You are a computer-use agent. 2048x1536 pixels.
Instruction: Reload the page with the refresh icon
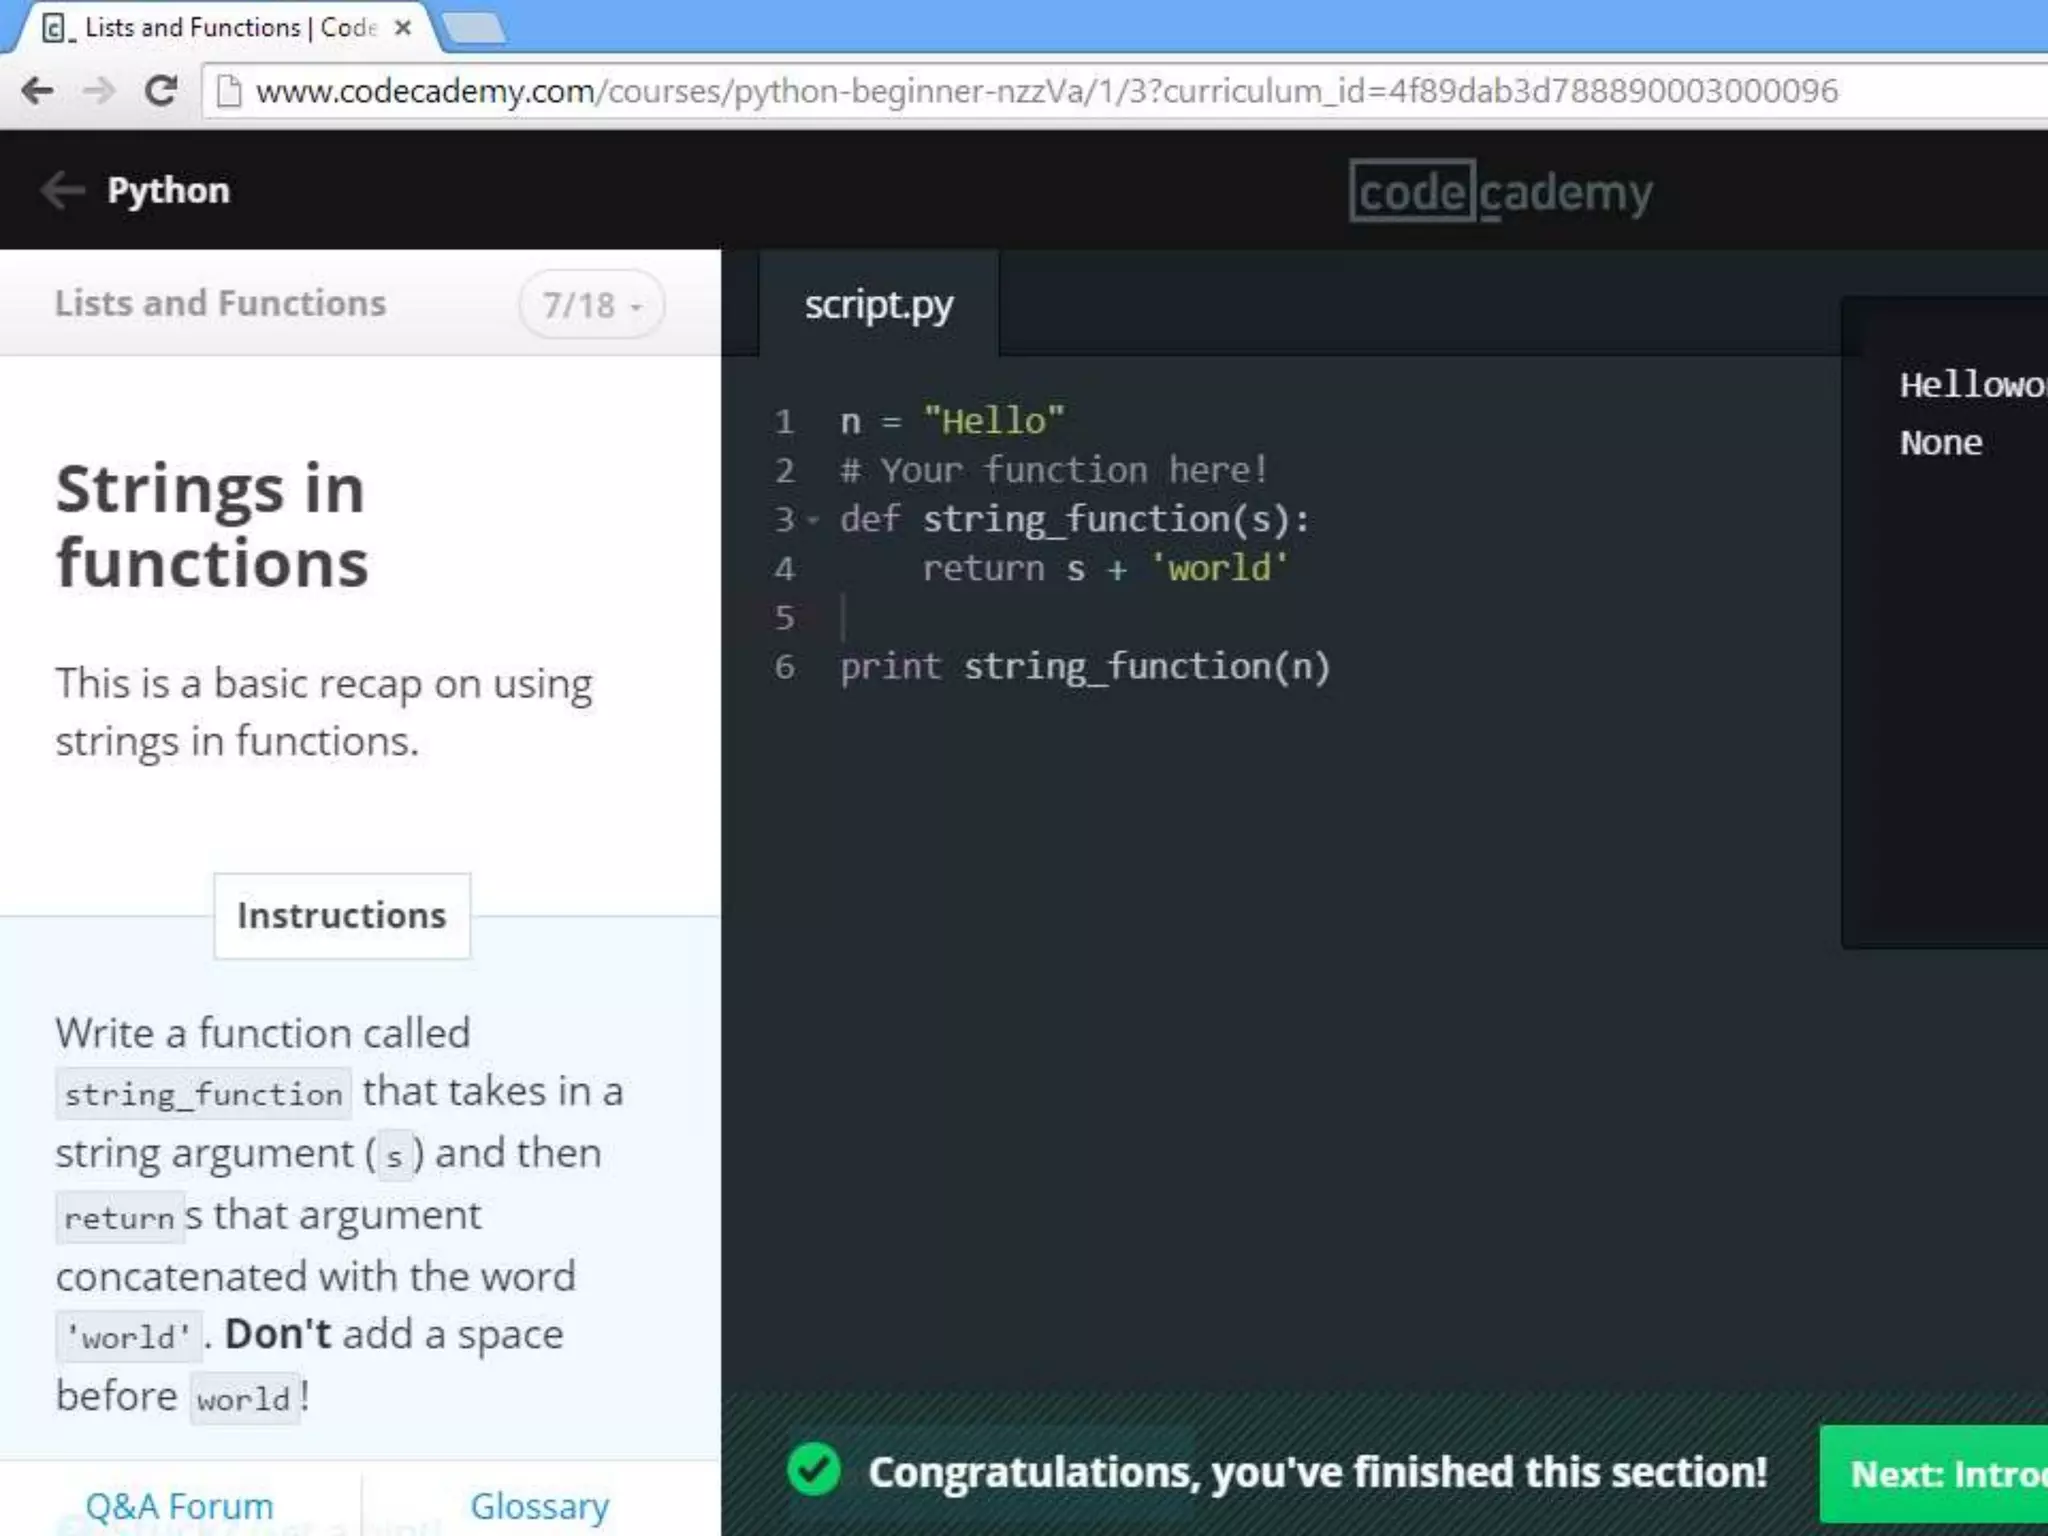click(x=161, y=91)
